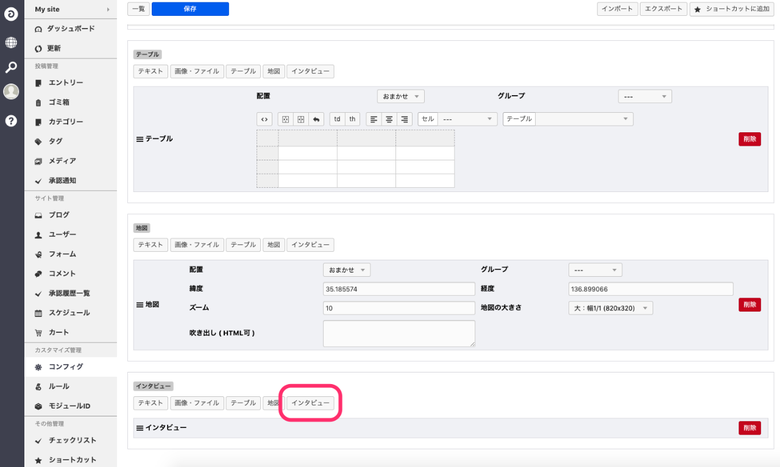Open the user avatar profile icon
780x467 pixels.
[x=11, y=92]
